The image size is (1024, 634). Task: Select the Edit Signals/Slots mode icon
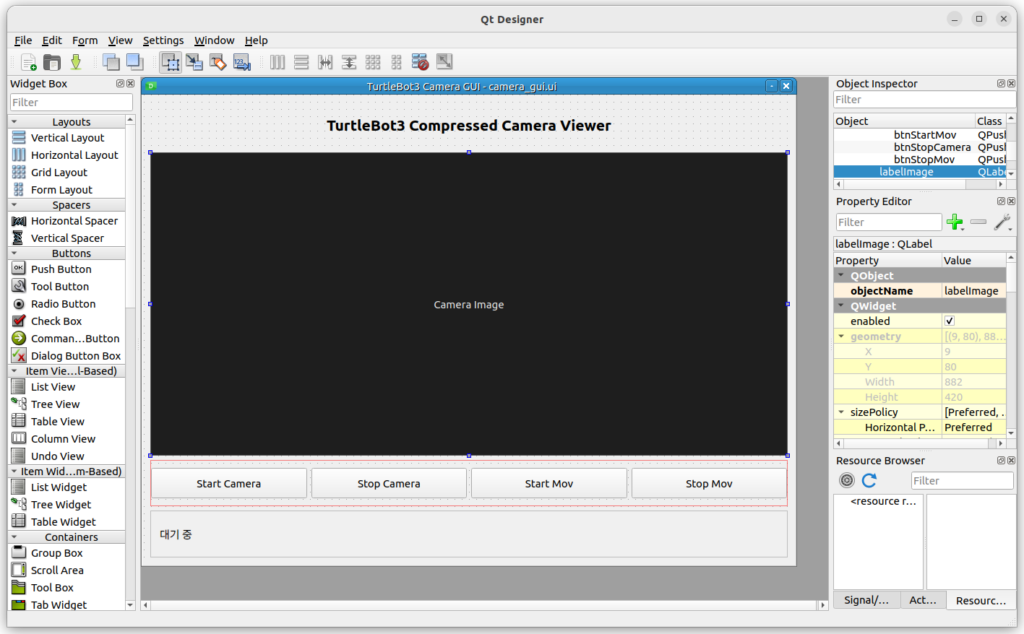coord(194,62)
